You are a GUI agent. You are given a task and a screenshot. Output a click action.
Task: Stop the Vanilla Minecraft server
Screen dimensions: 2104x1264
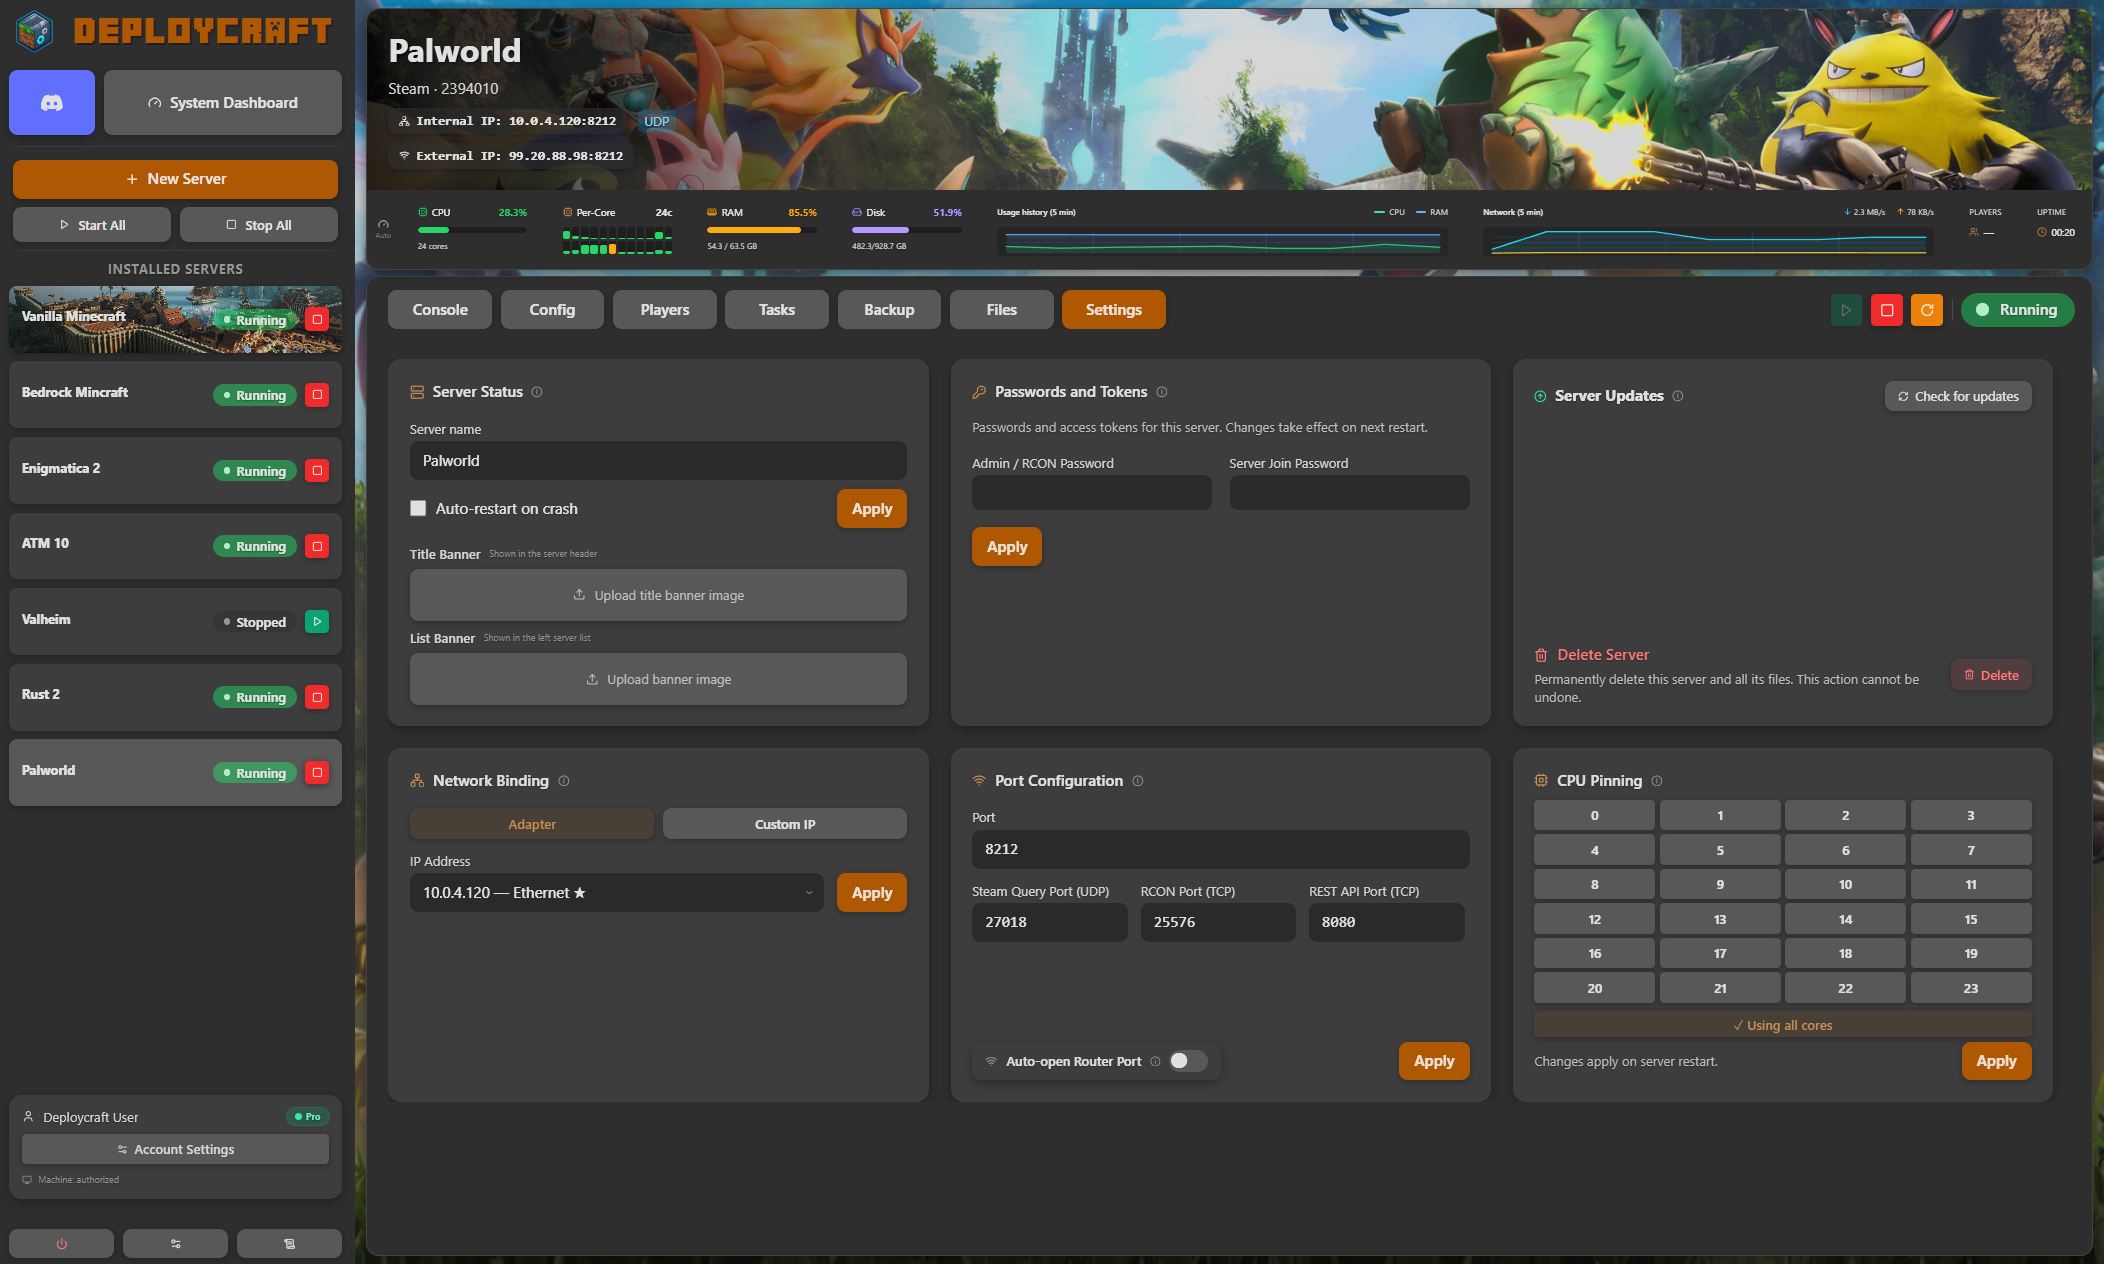317,320
